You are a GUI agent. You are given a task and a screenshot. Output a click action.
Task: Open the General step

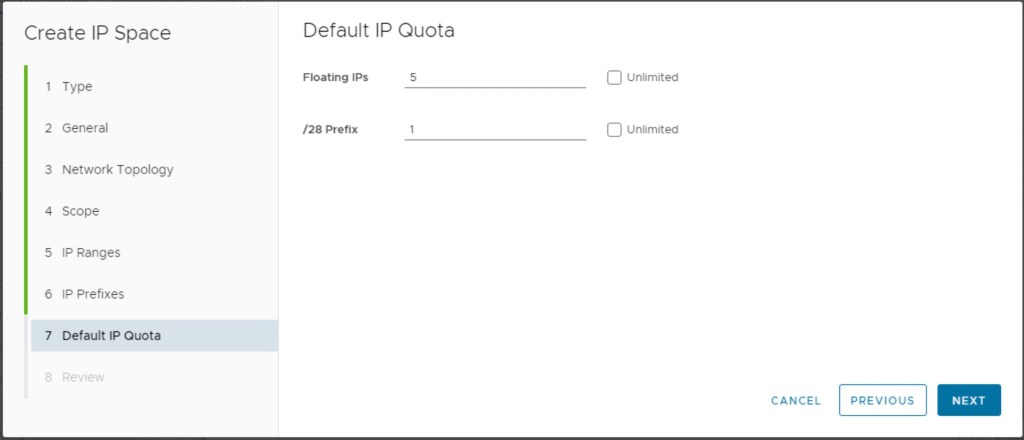click(x=84, y=128)
